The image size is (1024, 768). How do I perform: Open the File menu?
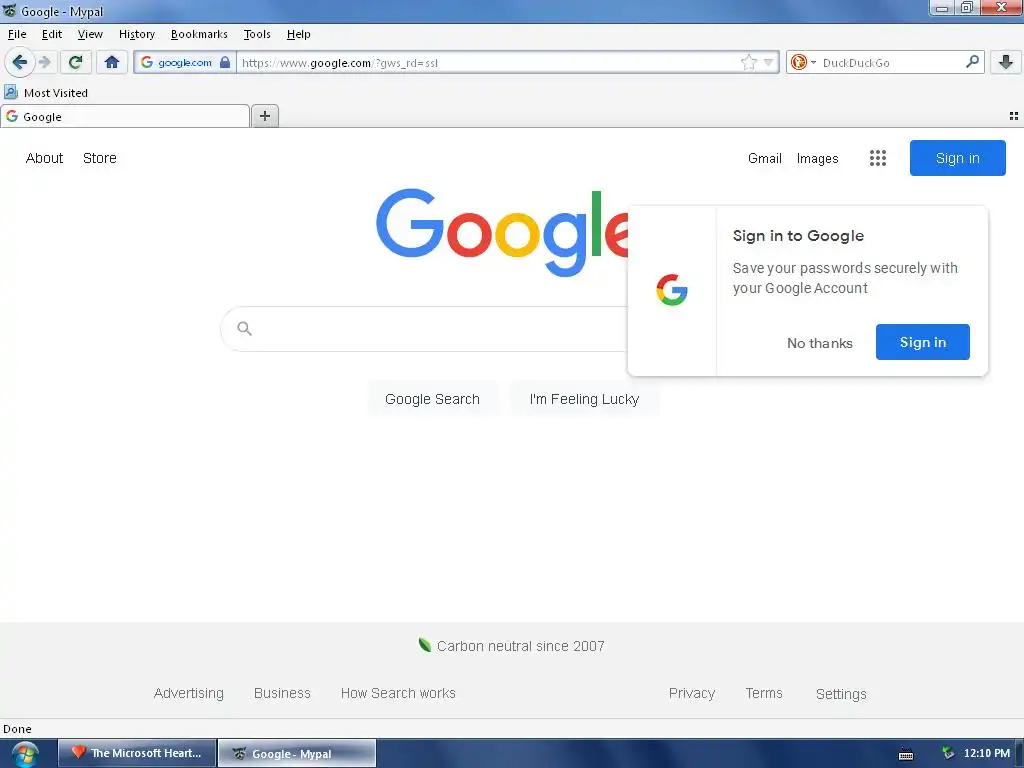coord(17,34)
